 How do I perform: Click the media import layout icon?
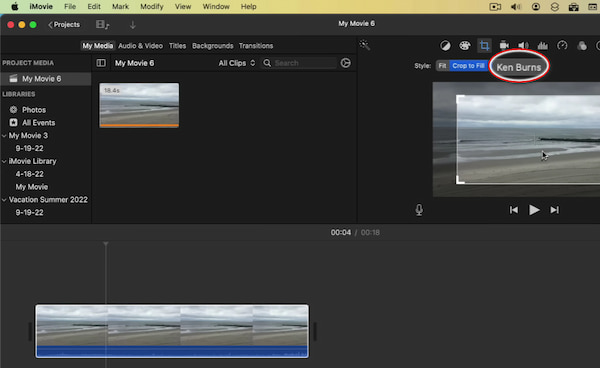tap(102, 25)
